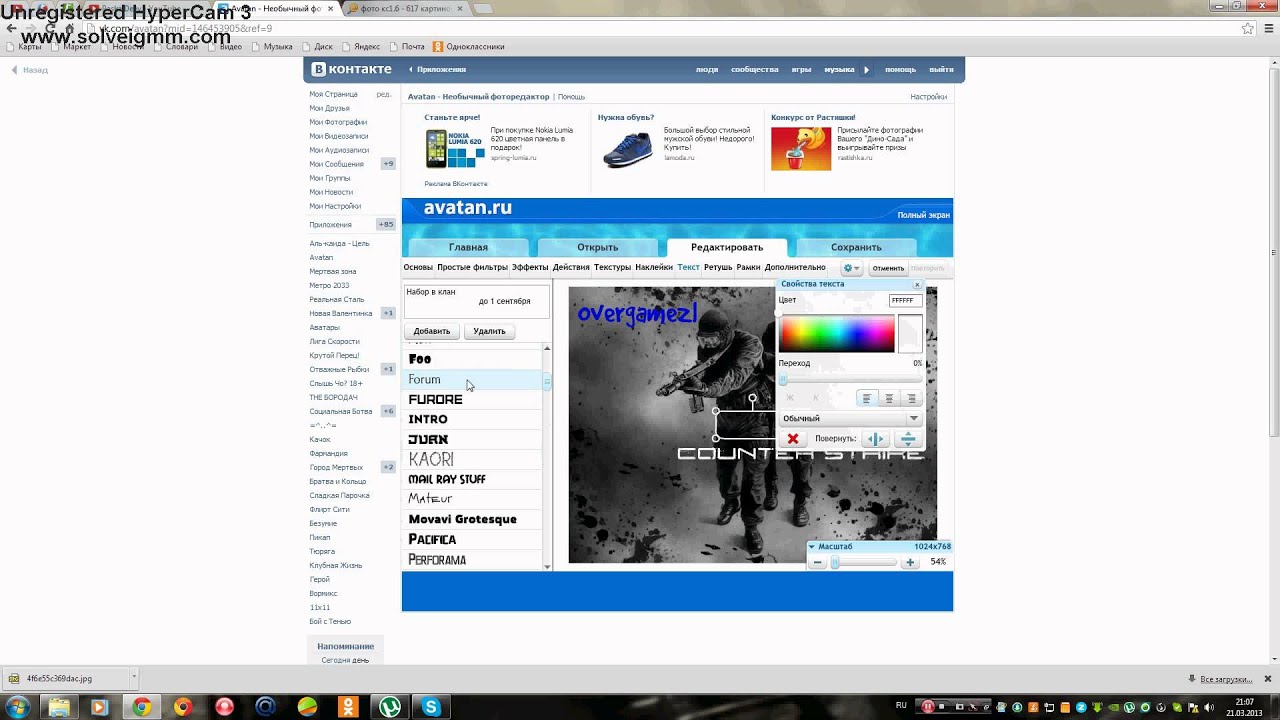Image resolution: width=1280 pixels, height=720 pixels.
Task: Click the red X delete text button
Action: (x=793, y=438)
